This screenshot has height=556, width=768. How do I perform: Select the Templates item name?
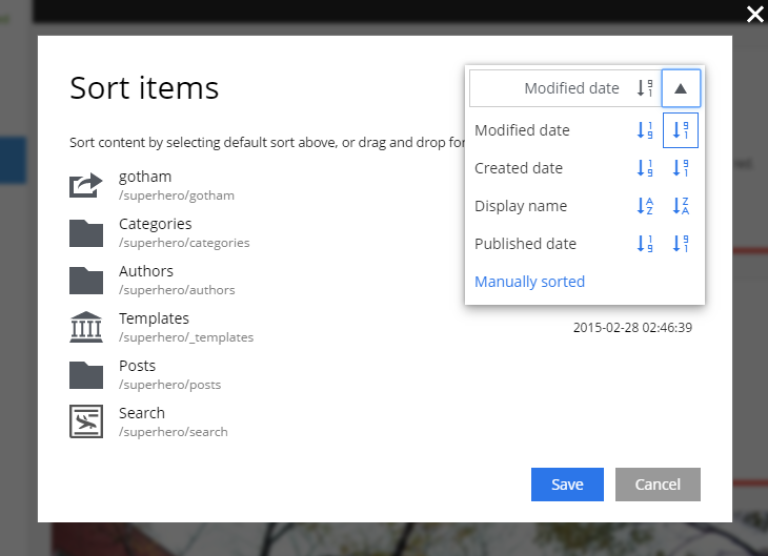coord(154,318)
